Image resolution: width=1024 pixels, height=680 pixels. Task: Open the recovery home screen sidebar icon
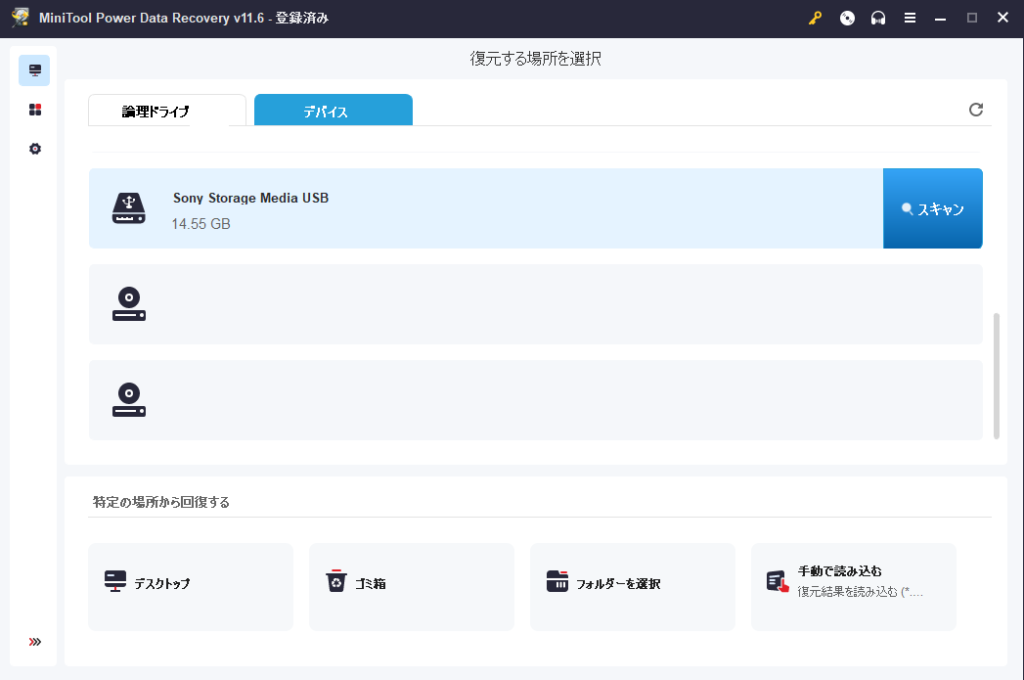(35, 71)
